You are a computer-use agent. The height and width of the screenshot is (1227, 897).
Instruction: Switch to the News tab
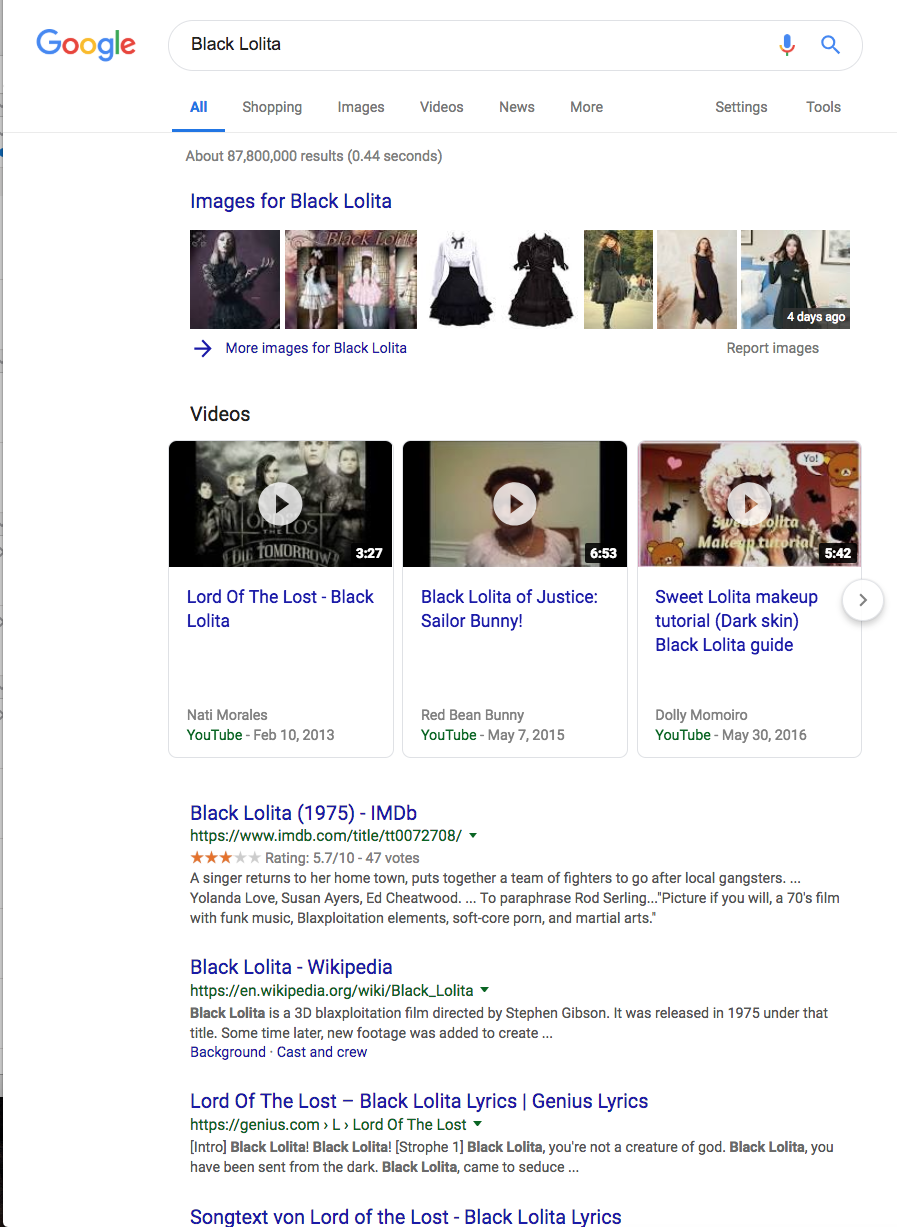[x=517, y=107]
